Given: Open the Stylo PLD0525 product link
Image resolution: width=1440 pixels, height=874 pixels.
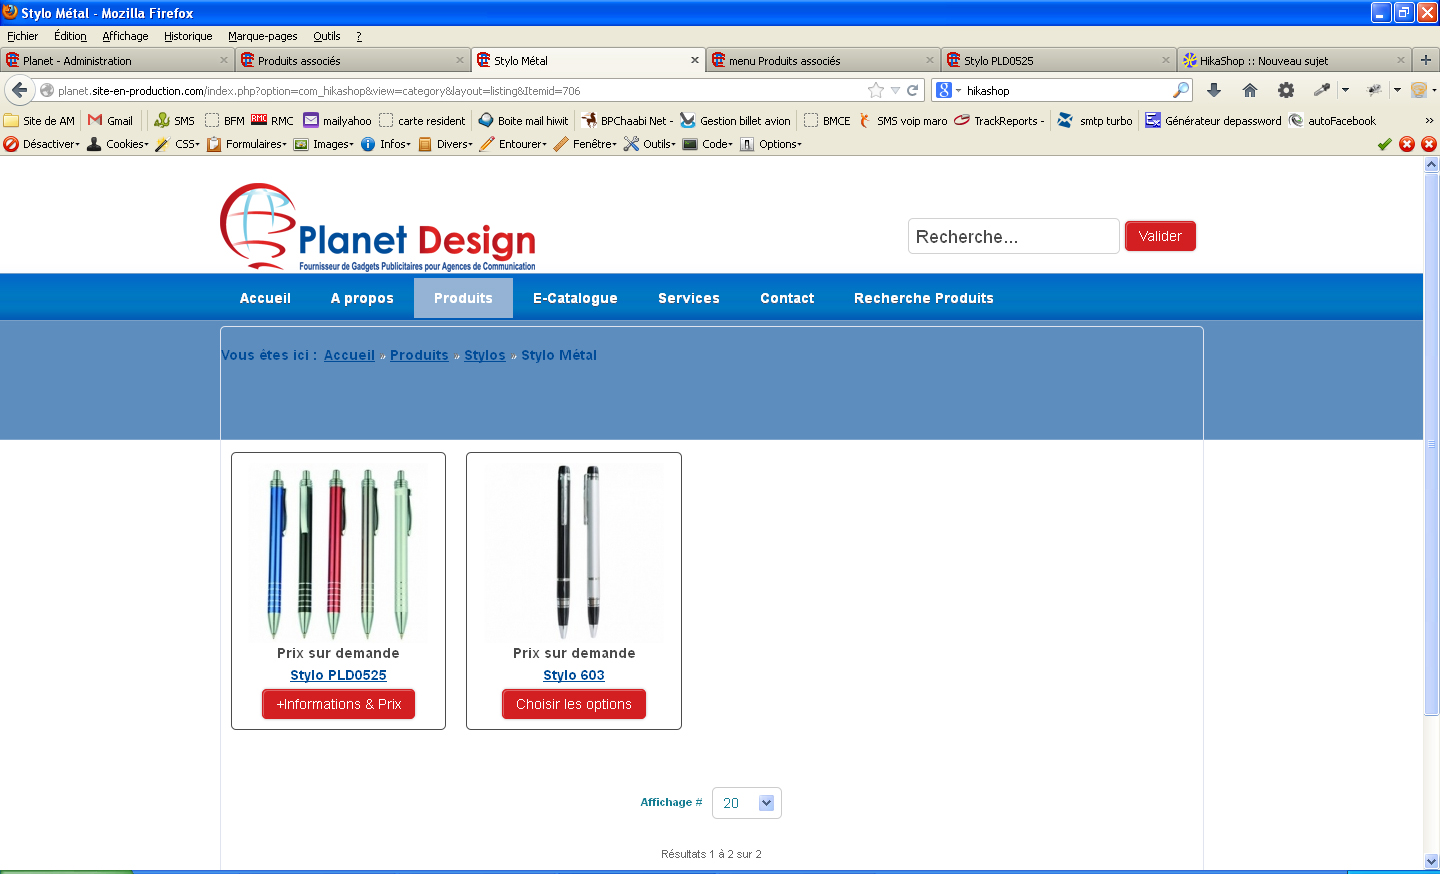Looking at the screenshot, I should [x=338, y=675].
